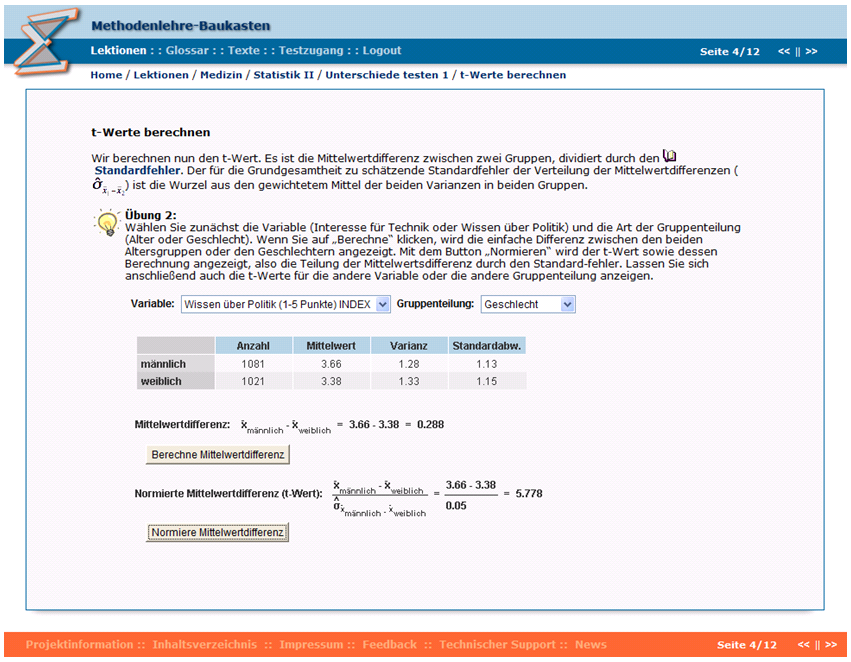Open Feedback footer link
851x662 pixels.
[390, 645]
